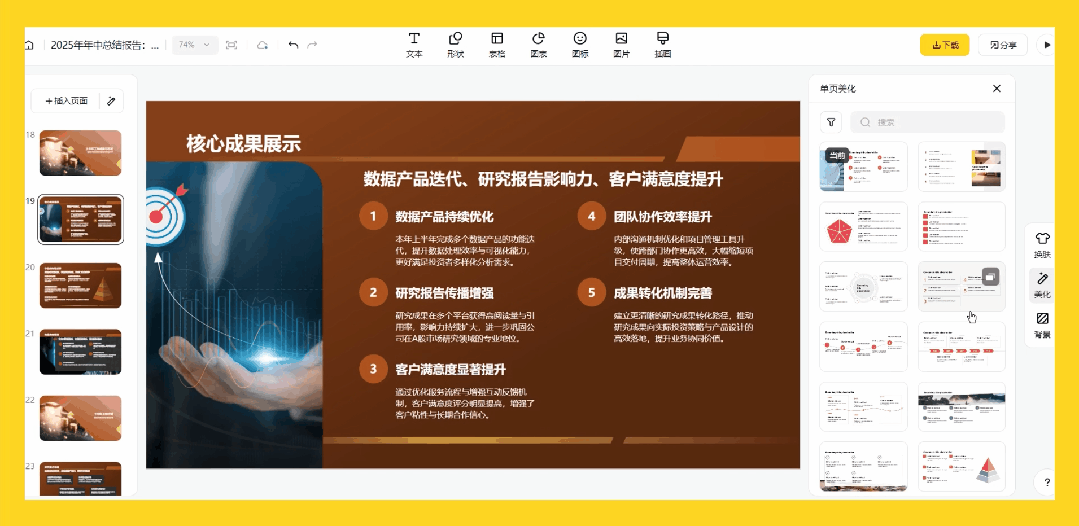Undo the last action
Screen dimensions: 1079x526
(x=293, y=45)
